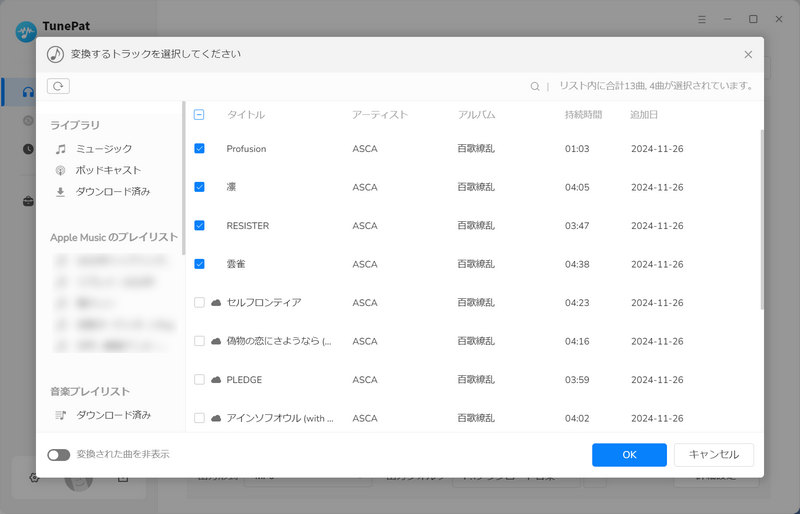Open ポッドキャスト library section
The width and height of the screenshot is (800, 514).
click(108, 170)
